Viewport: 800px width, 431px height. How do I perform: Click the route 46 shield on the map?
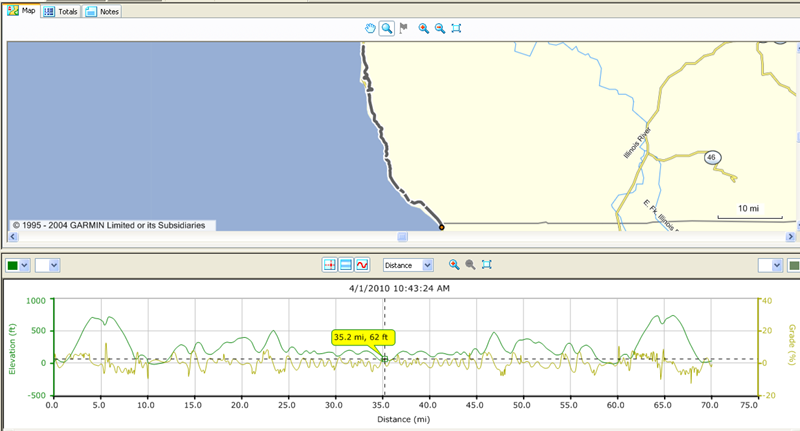712,157
